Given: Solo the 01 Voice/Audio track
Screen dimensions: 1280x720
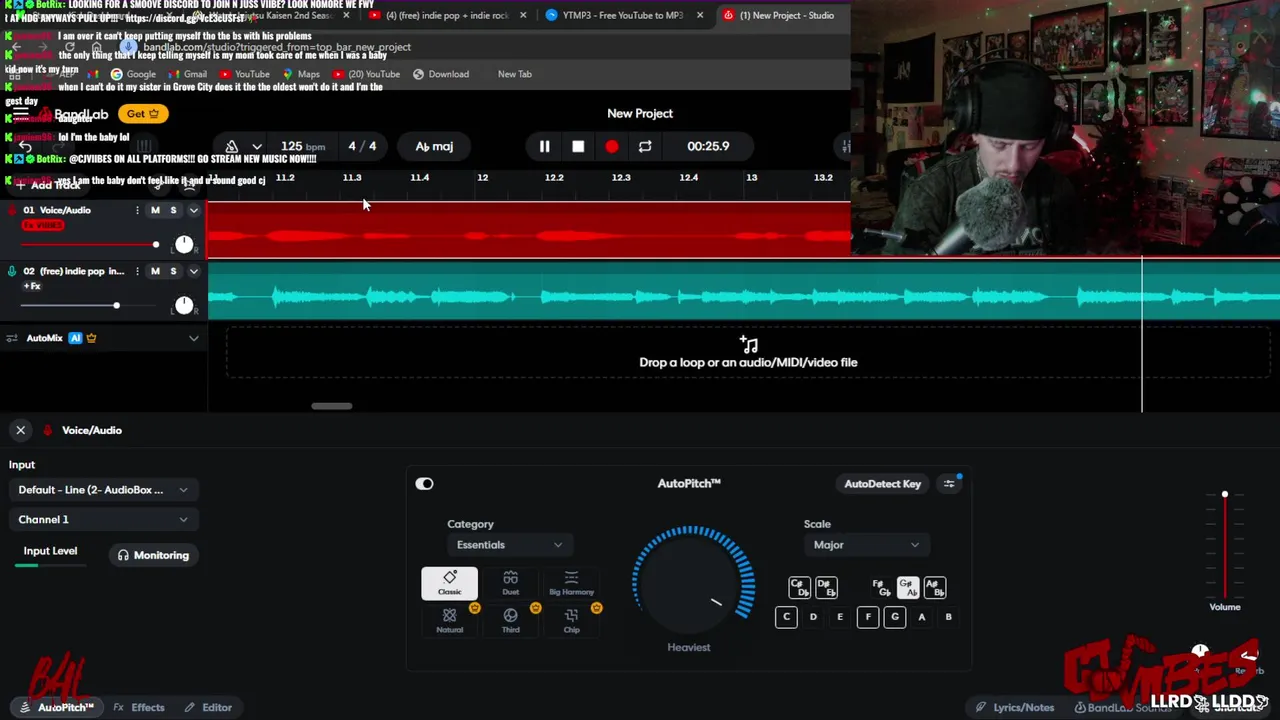Looking at the screenshot, I should coord(173,210).
